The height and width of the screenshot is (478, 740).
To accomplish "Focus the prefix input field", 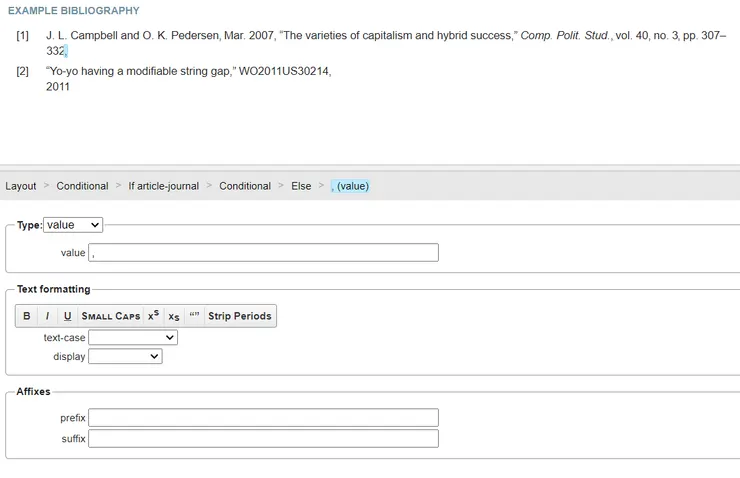I will 263,418.
